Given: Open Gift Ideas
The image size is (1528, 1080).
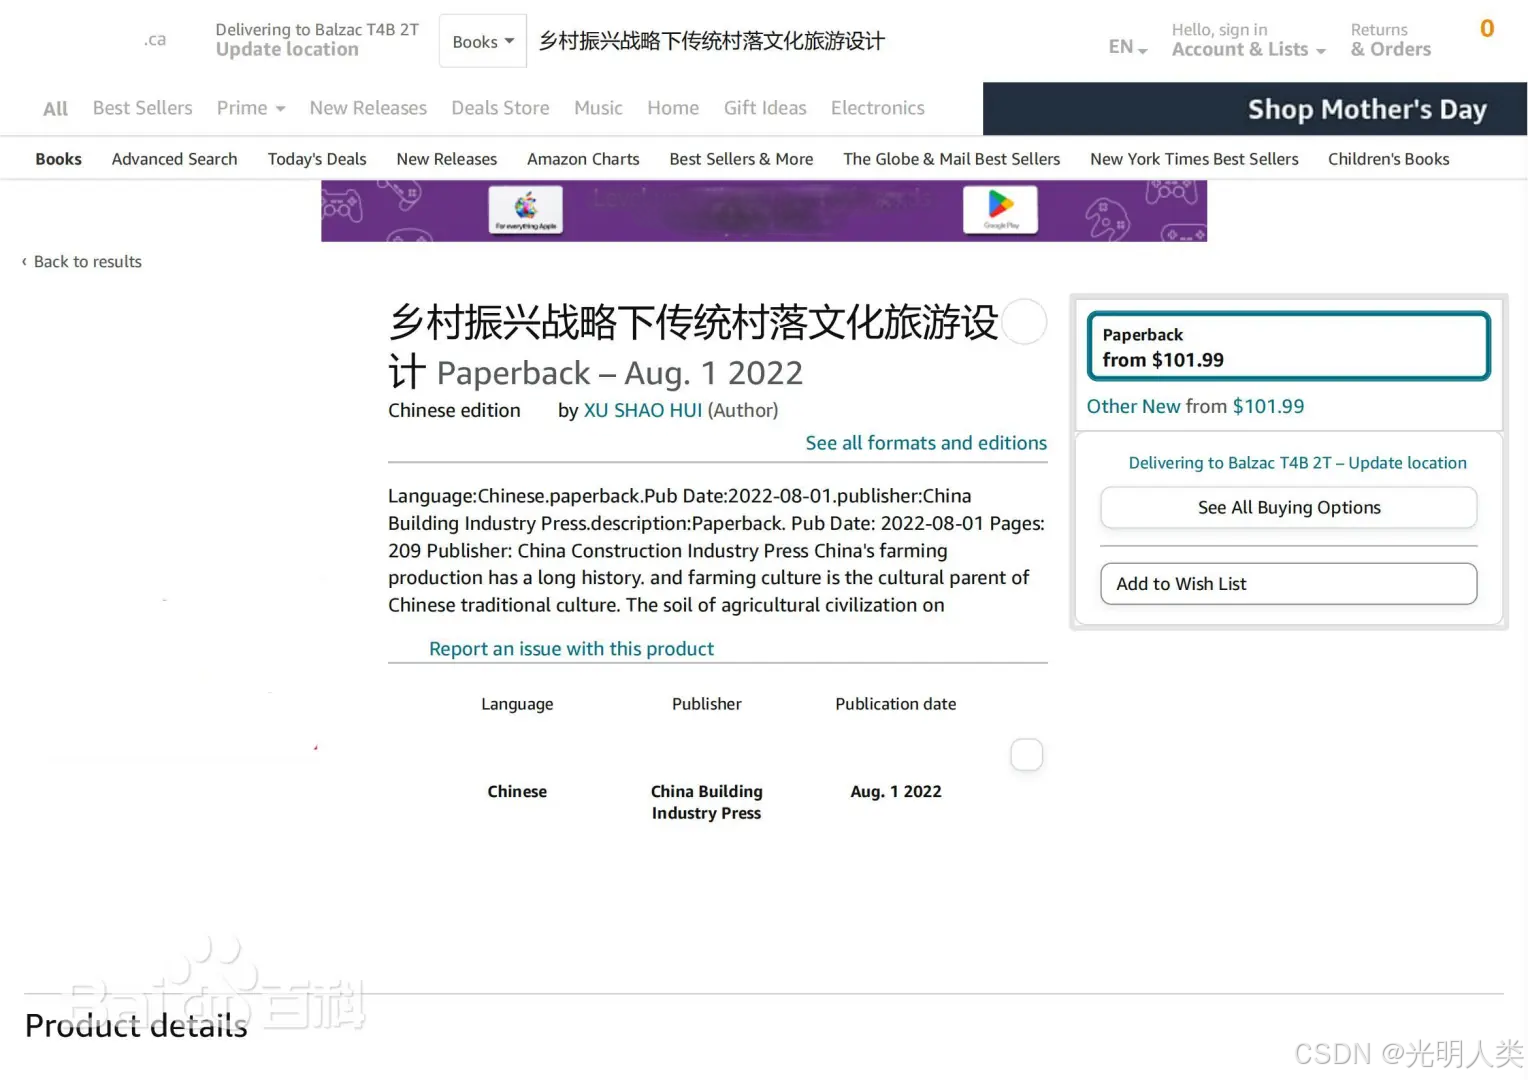Looking at the screenshot, I should (765, 108).
